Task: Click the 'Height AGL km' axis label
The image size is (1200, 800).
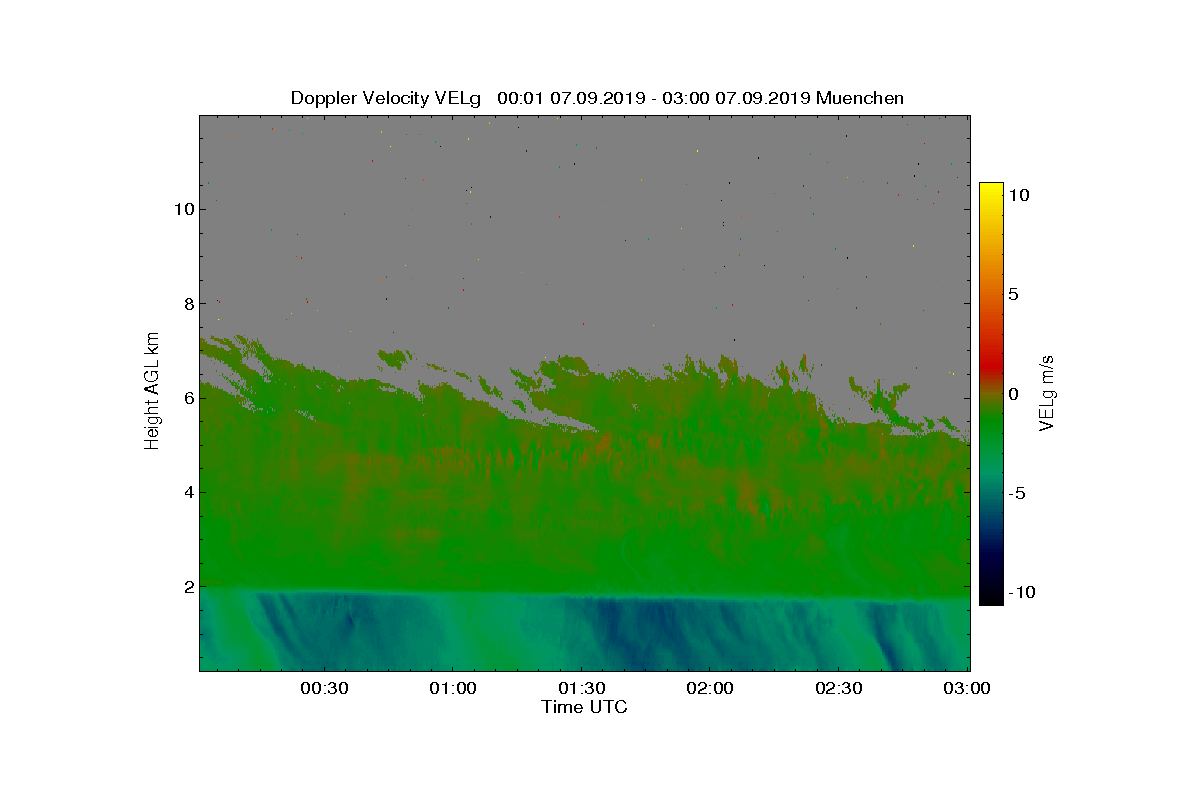Action: [x=152, y=391]
